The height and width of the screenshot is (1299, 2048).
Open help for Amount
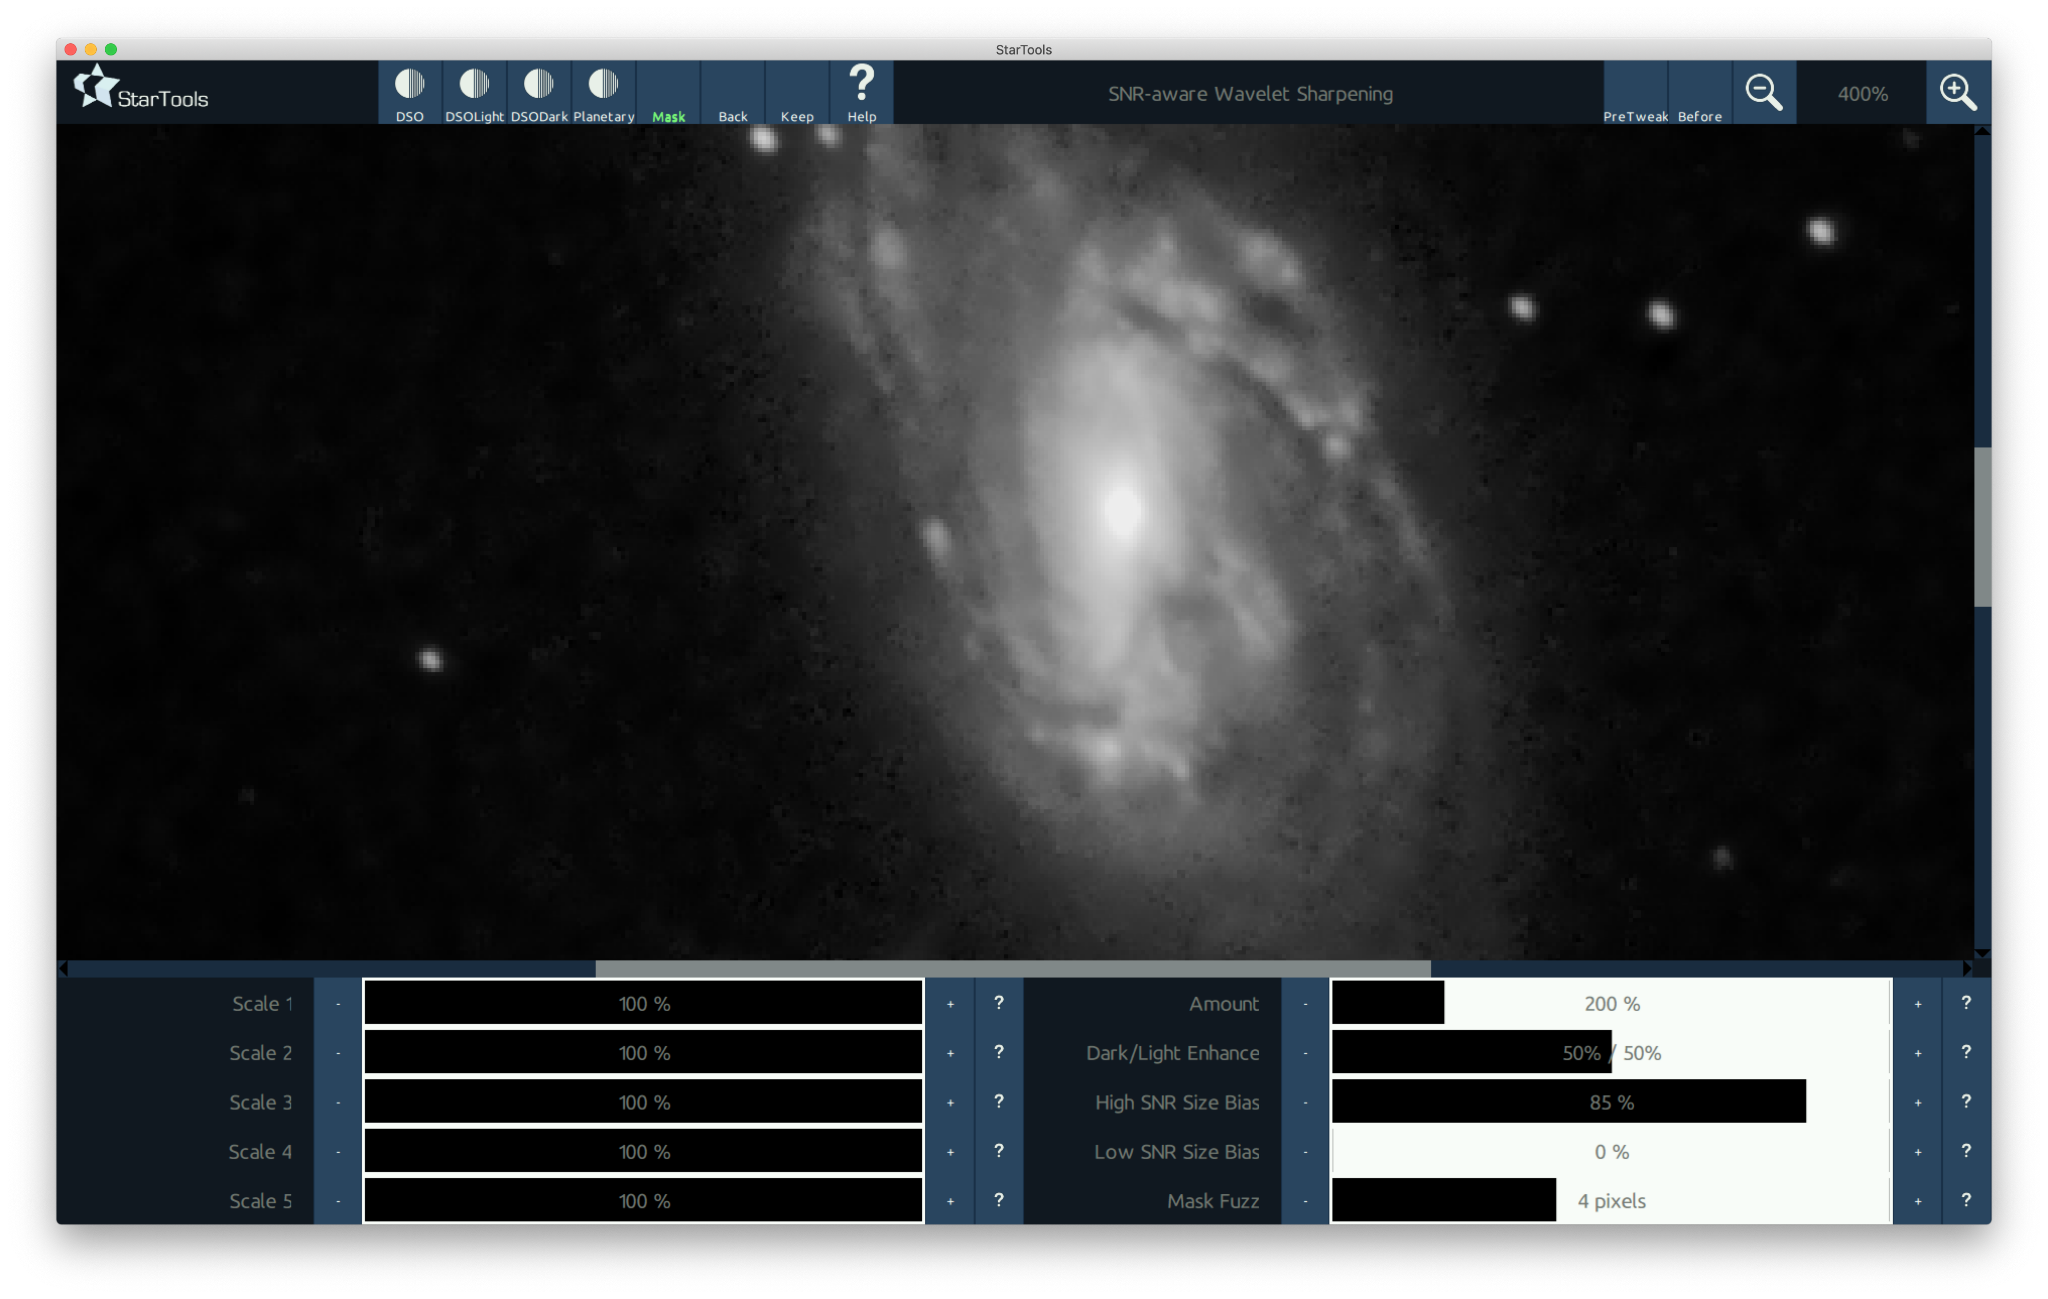[1966, 1003]
